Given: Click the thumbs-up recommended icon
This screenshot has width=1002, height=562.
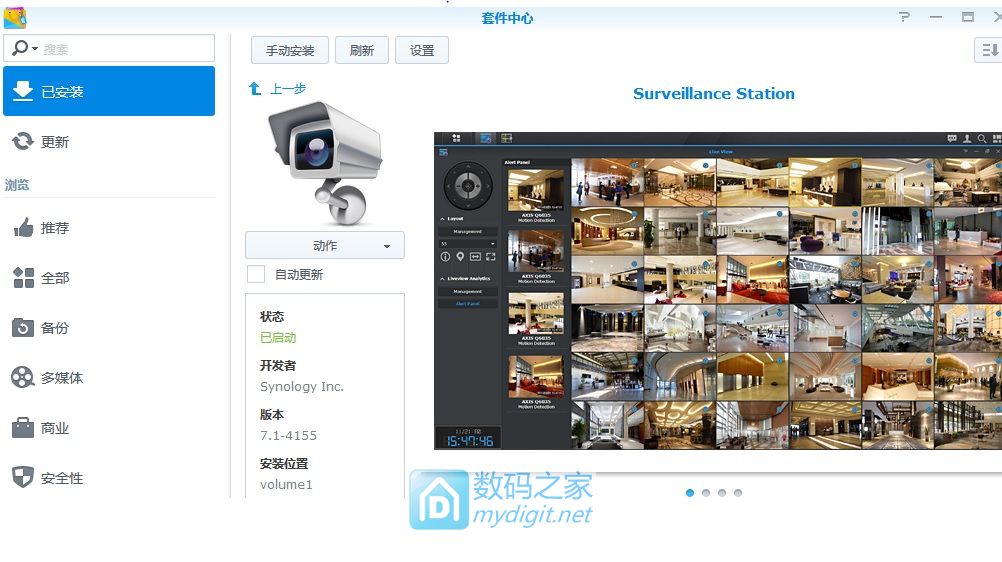Looking at the screenshot, I should coord(23,228).
